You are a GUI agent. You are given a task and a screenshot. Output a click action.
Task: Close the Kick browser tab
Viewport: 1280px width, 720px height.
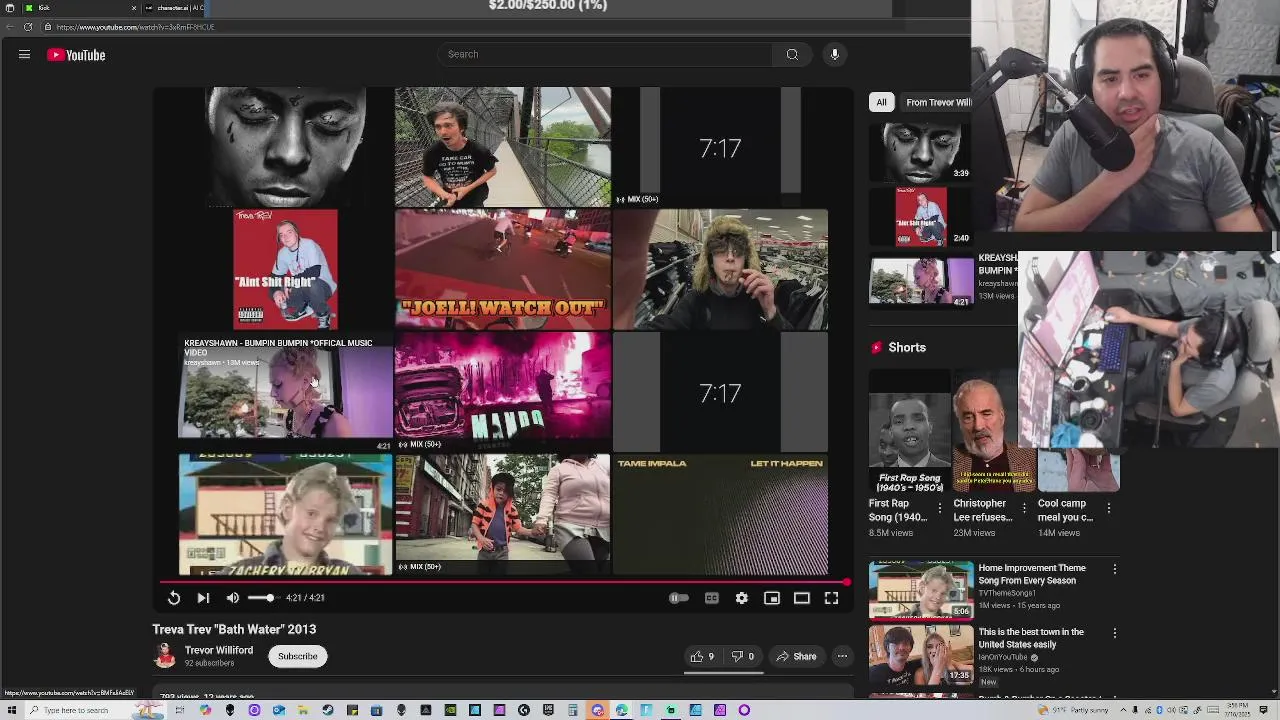tap(134, 8)
